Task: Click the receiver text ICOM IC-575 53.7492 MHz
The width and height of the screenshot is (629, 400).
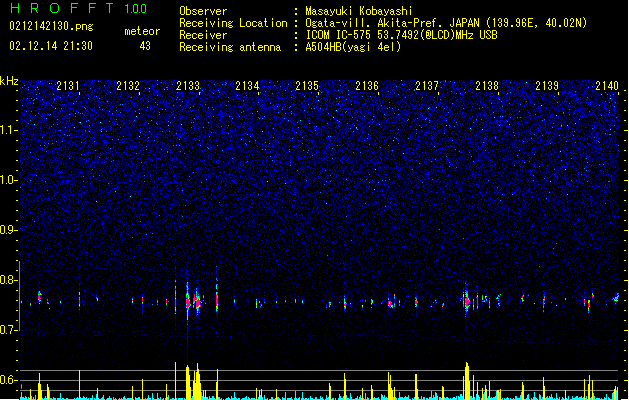Action: coord(401,35)
